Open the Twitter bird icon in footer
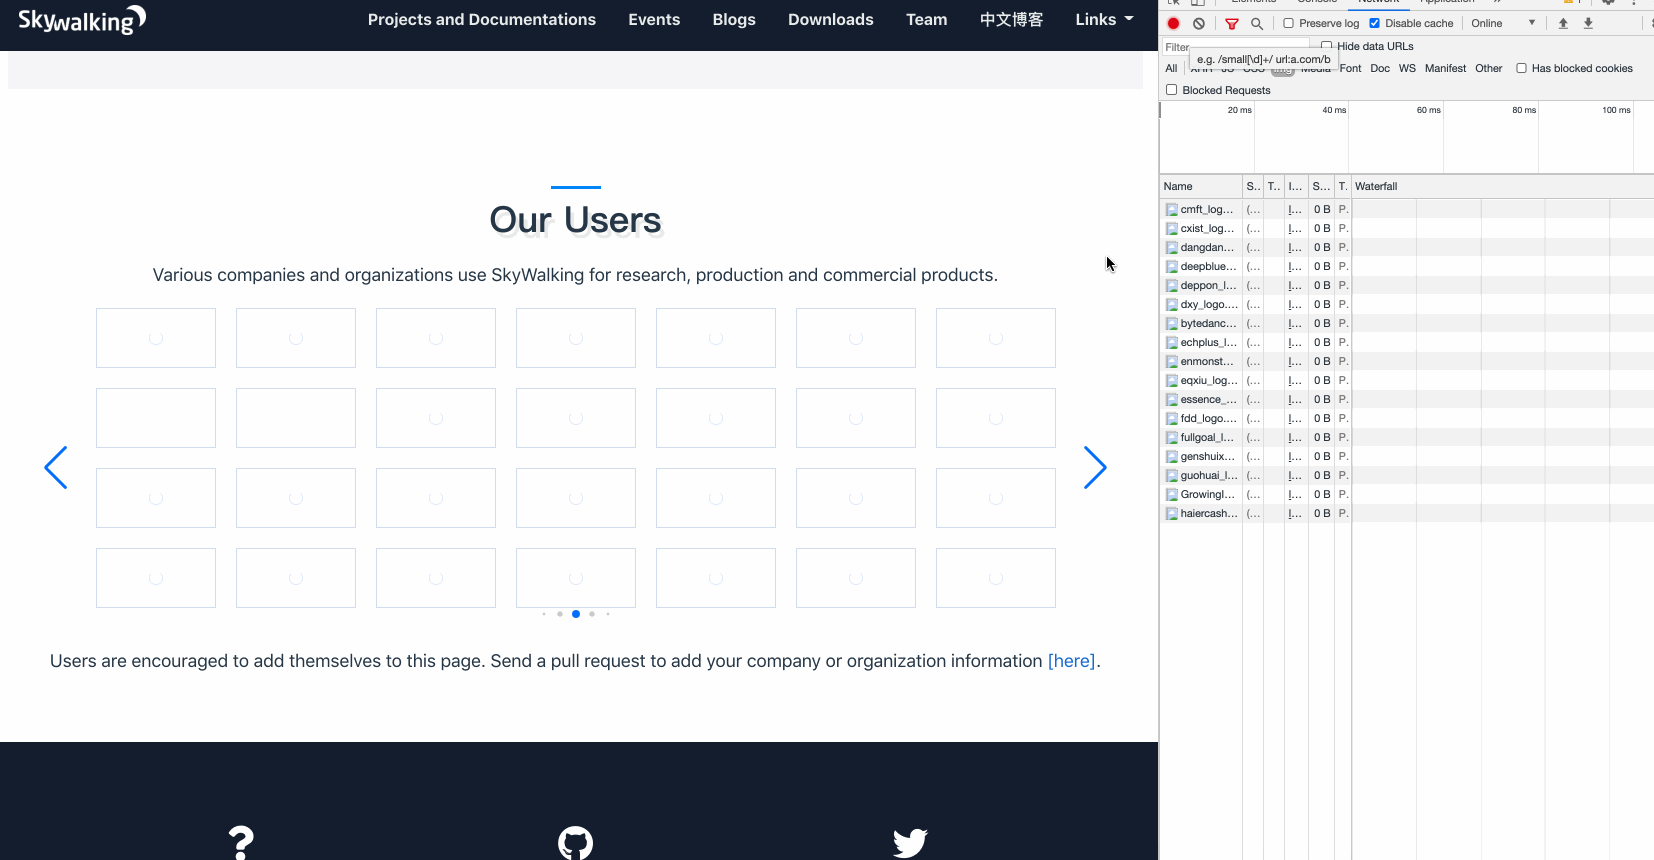Image resolution: width=1654 pixels, height=860 pixels. coord(910,843)
